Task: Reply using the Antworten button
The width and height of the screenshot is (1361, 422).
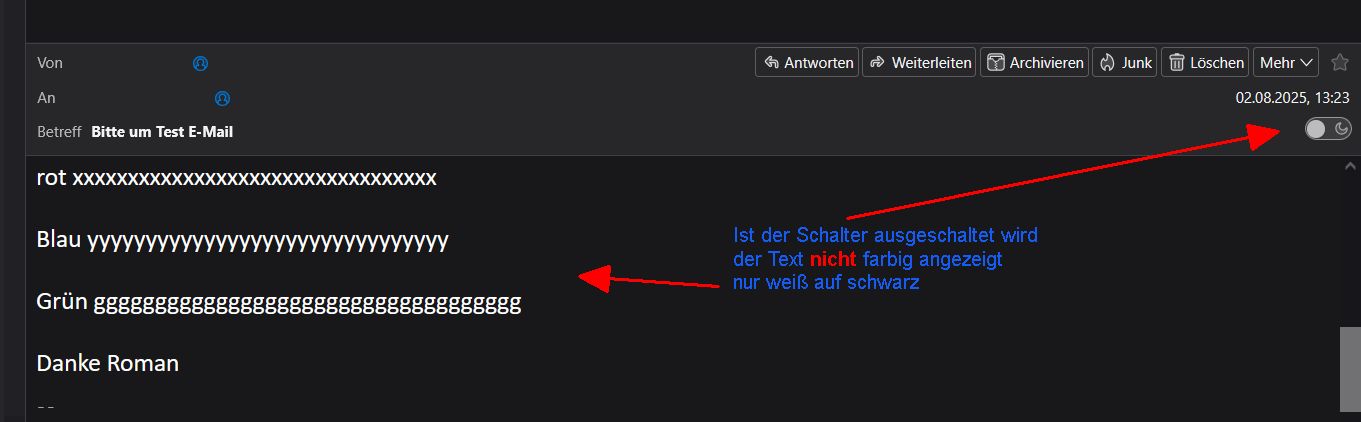Action: (x=807, y=62)
